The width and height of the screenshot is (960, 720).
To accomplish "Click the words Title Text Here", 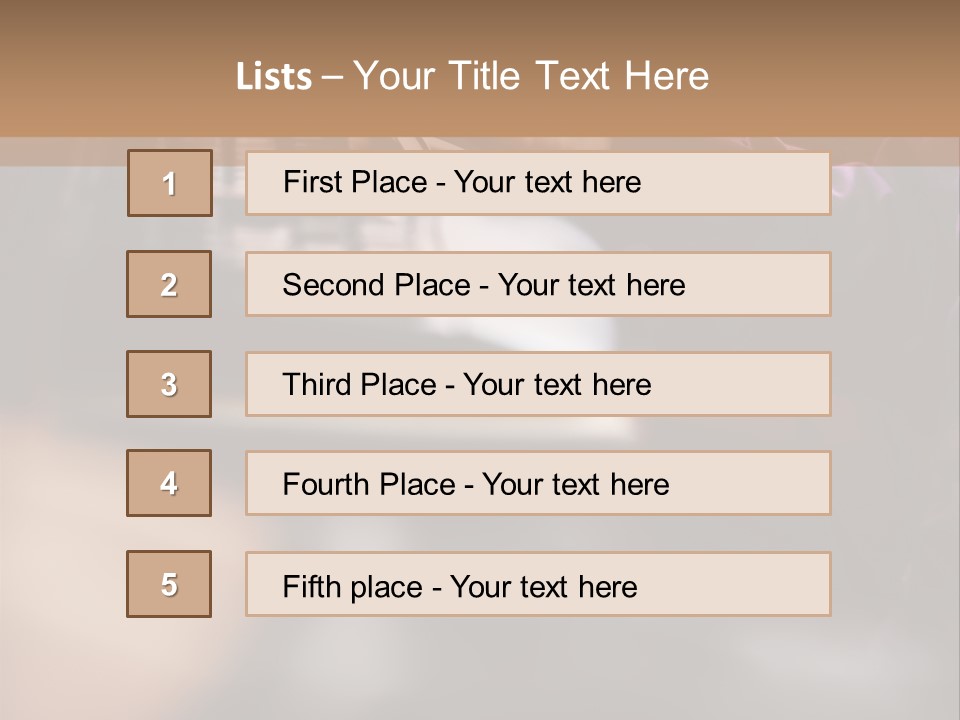I will pyautogui.click(x=579, y=76).
